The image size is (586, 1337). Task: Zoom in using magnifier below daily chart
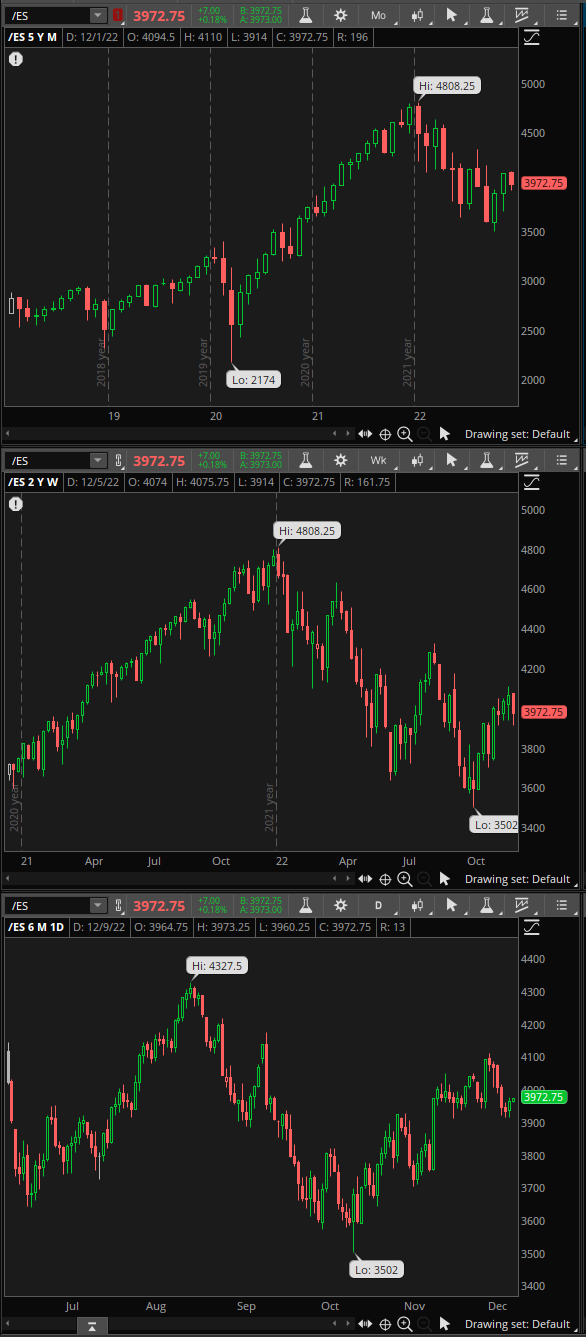point(404,1324)
